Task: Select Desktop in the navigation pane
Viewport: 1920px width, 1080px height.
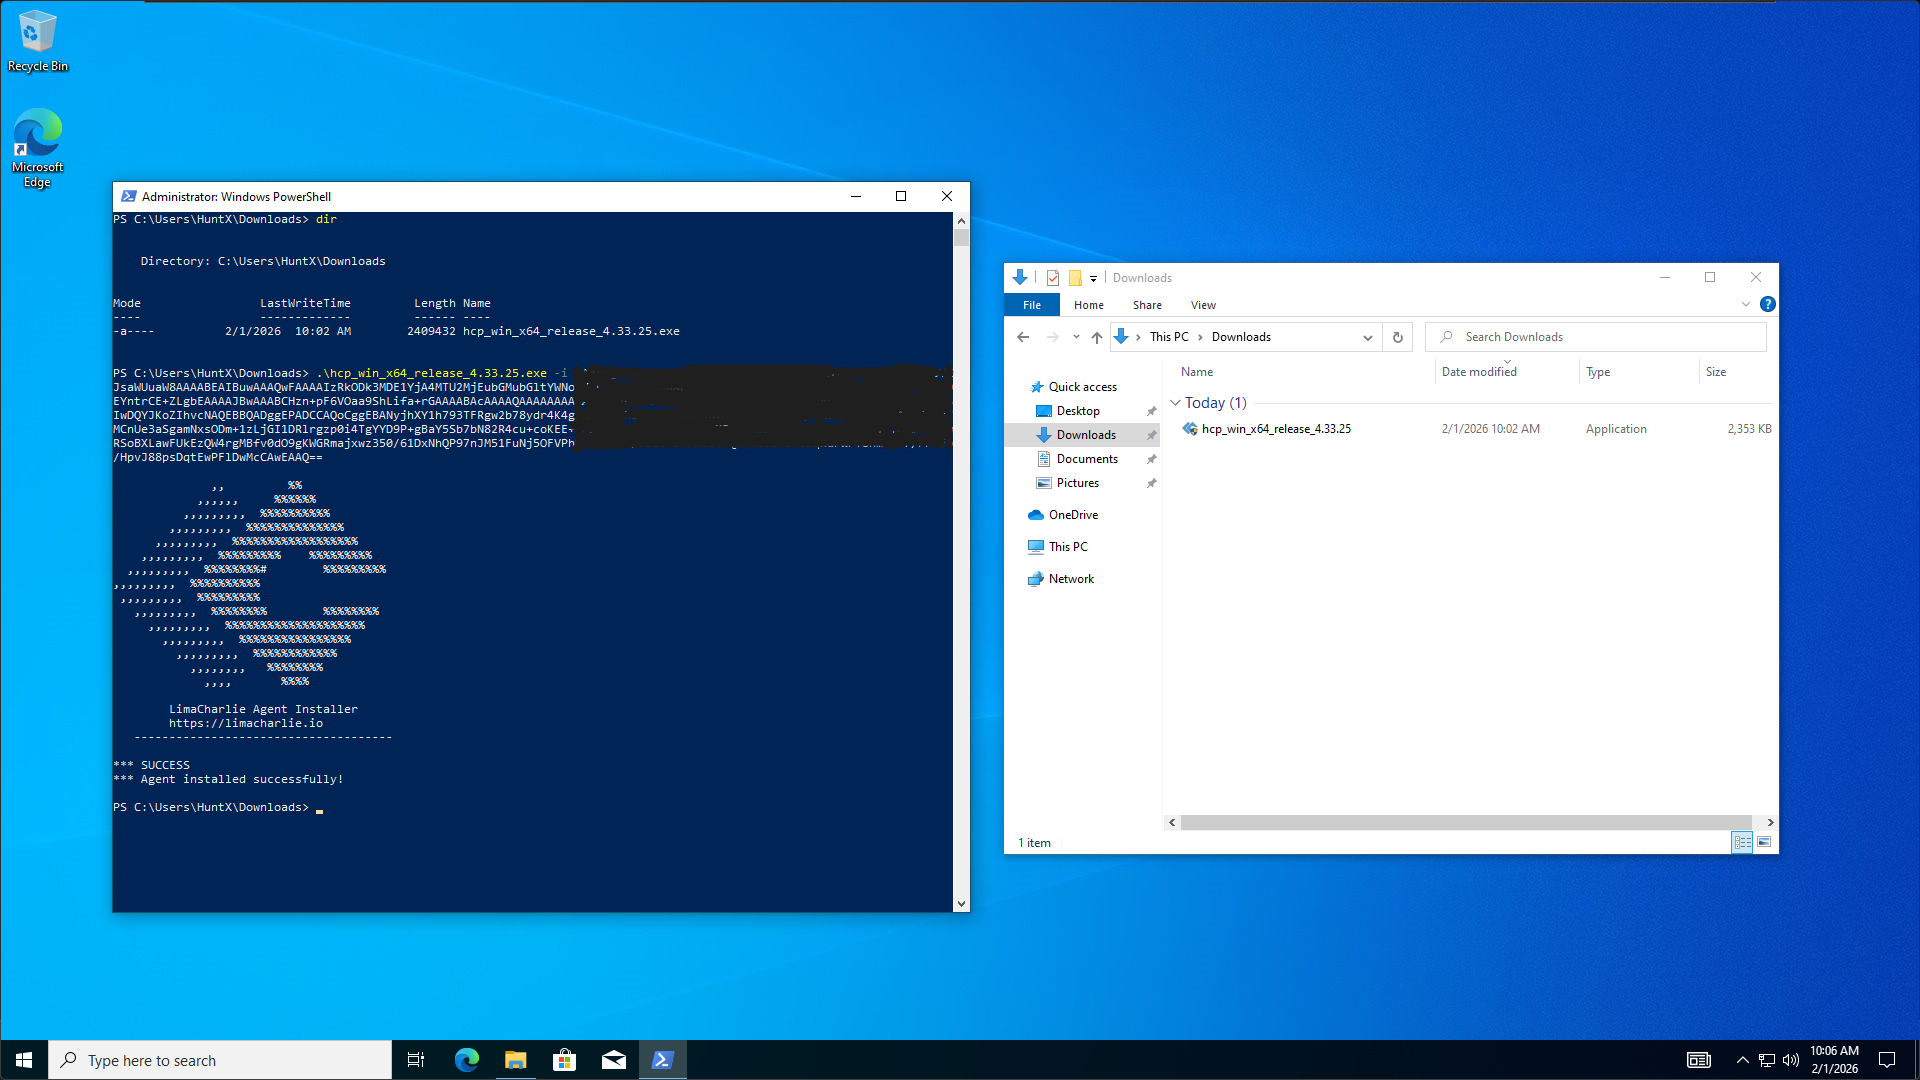Action: pyautogui.click(x=1078, y=411)
